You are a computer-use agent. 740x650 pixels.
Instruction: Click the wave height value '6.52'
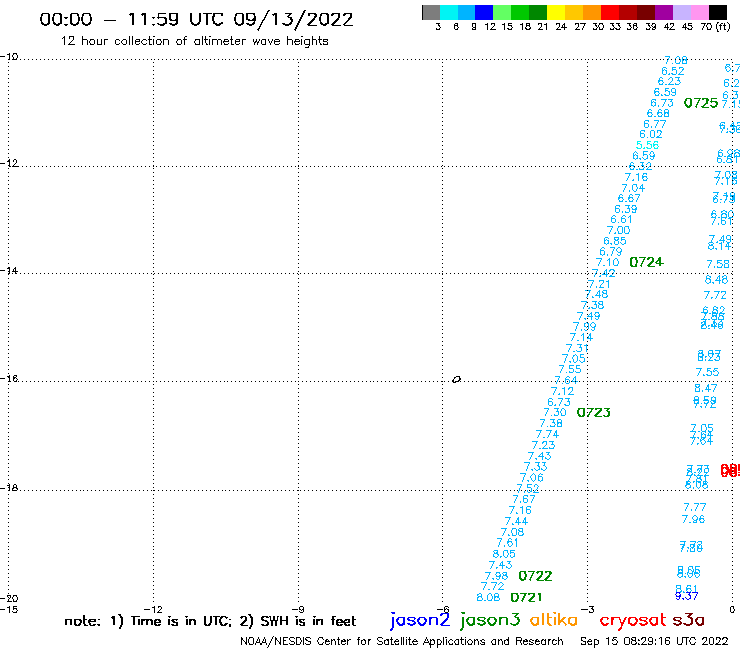coord(673,71)
